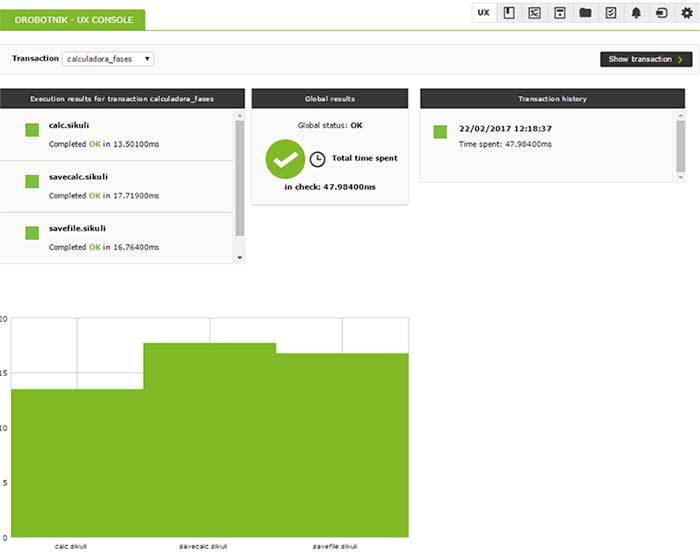
Task: Click transaction history scrollbar up arrow
Action: 680,116
